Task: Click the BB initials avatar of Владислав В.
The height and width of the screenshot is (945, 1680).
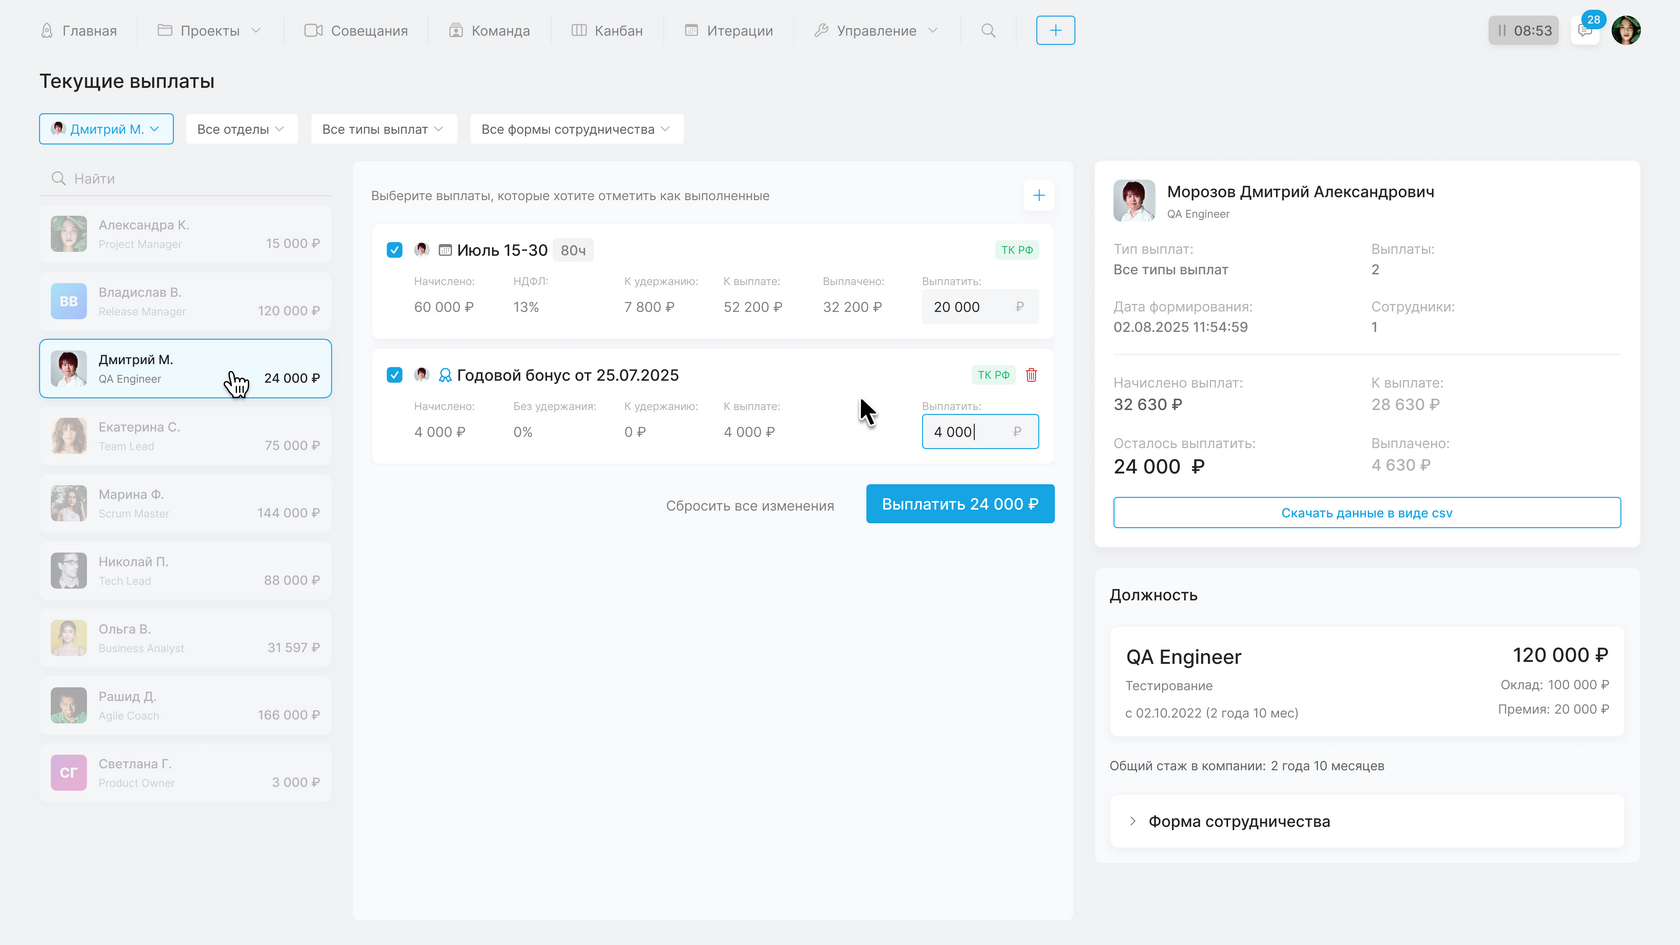Action: [69, 301]
